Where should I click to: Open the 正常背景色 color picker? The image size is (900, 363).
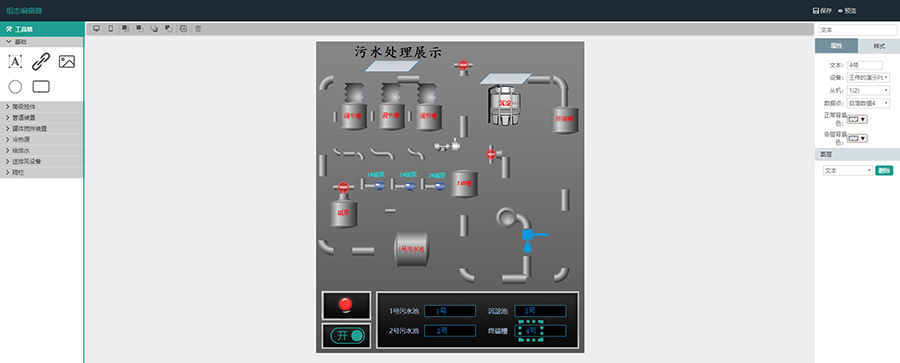click(858, 119)
